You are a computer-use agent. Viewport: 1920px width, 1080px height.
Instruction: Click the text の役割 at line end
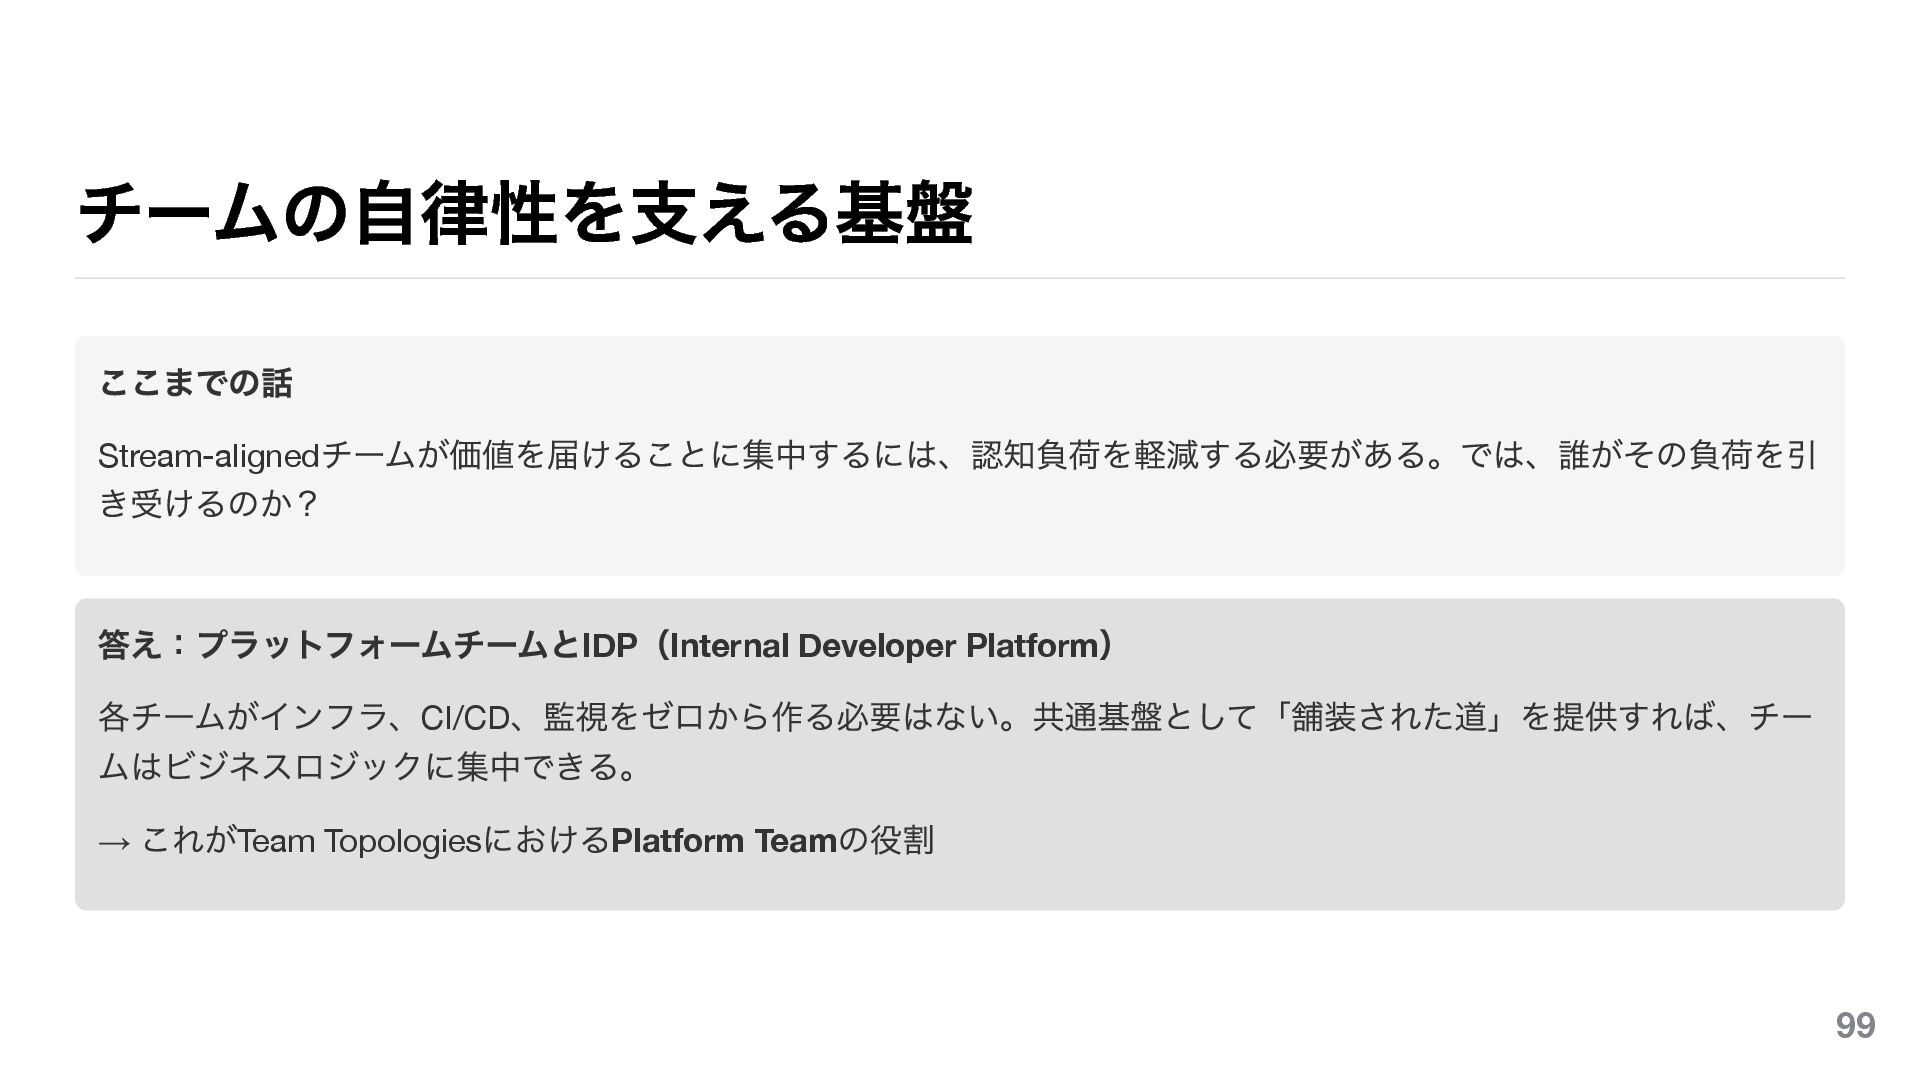pyautogui.click(x=886, y=841)
